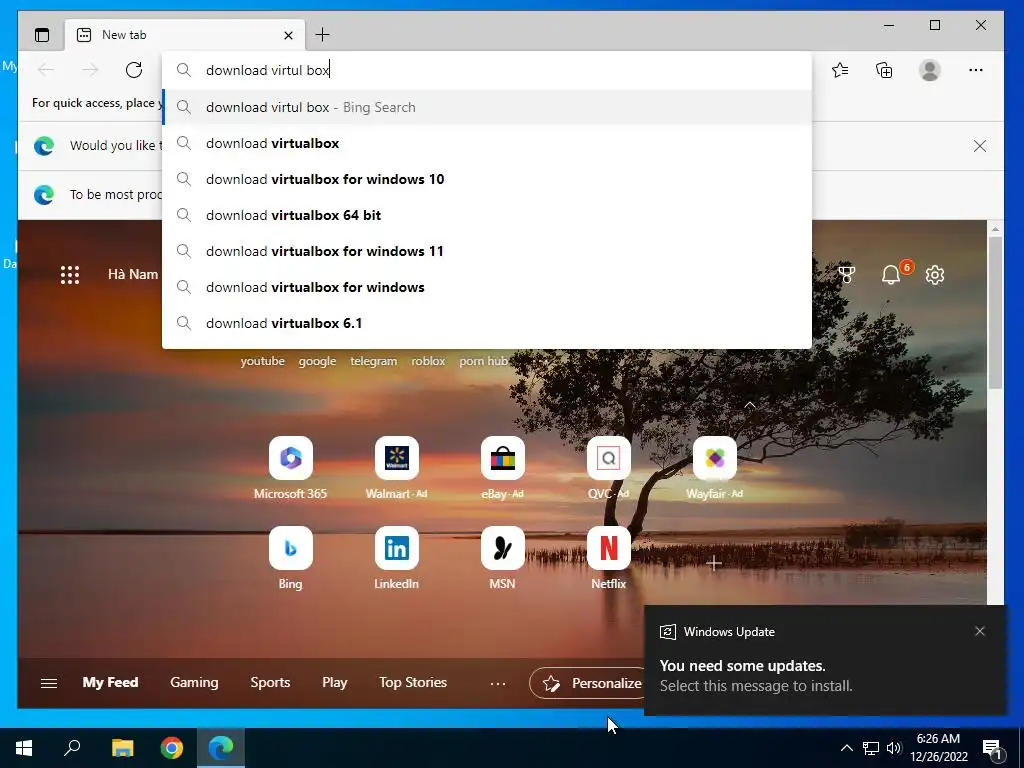Launch Chrome from taskbar
This screenshot has width=1024, height=768.
coord(172,748)
